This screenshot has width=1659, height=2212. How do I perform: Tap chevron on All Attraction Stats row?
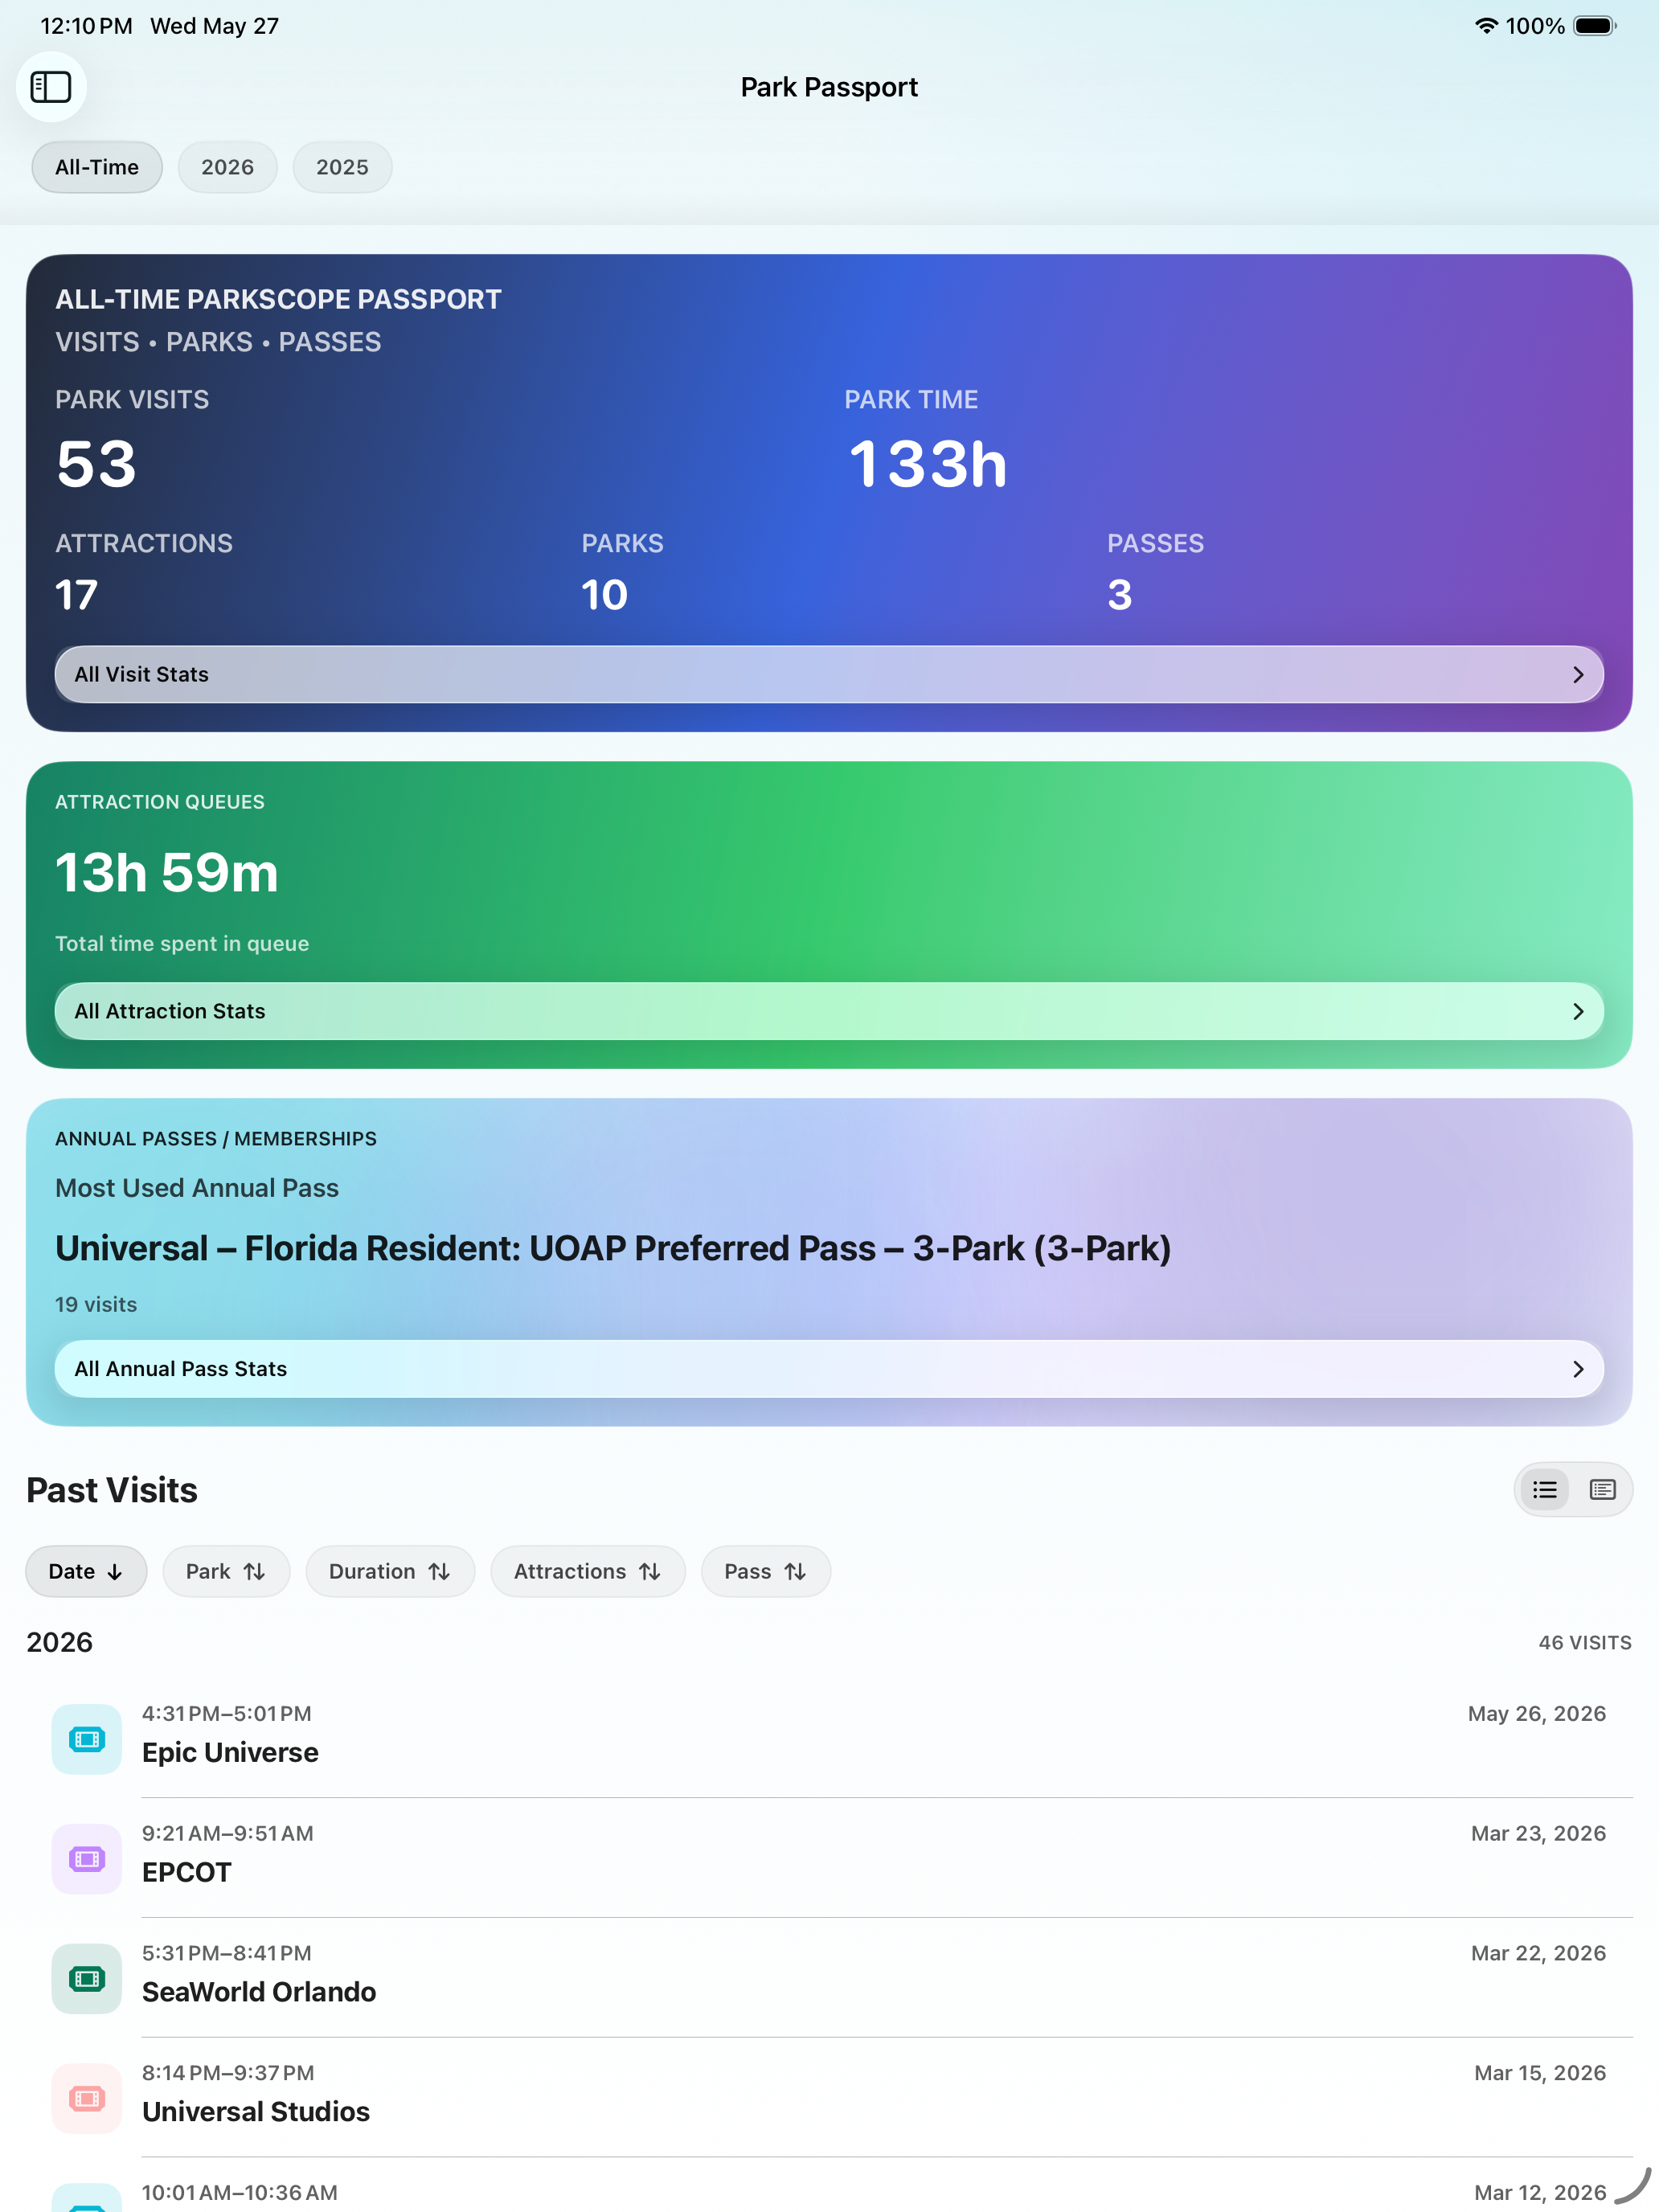[x=1578, y=1011]
